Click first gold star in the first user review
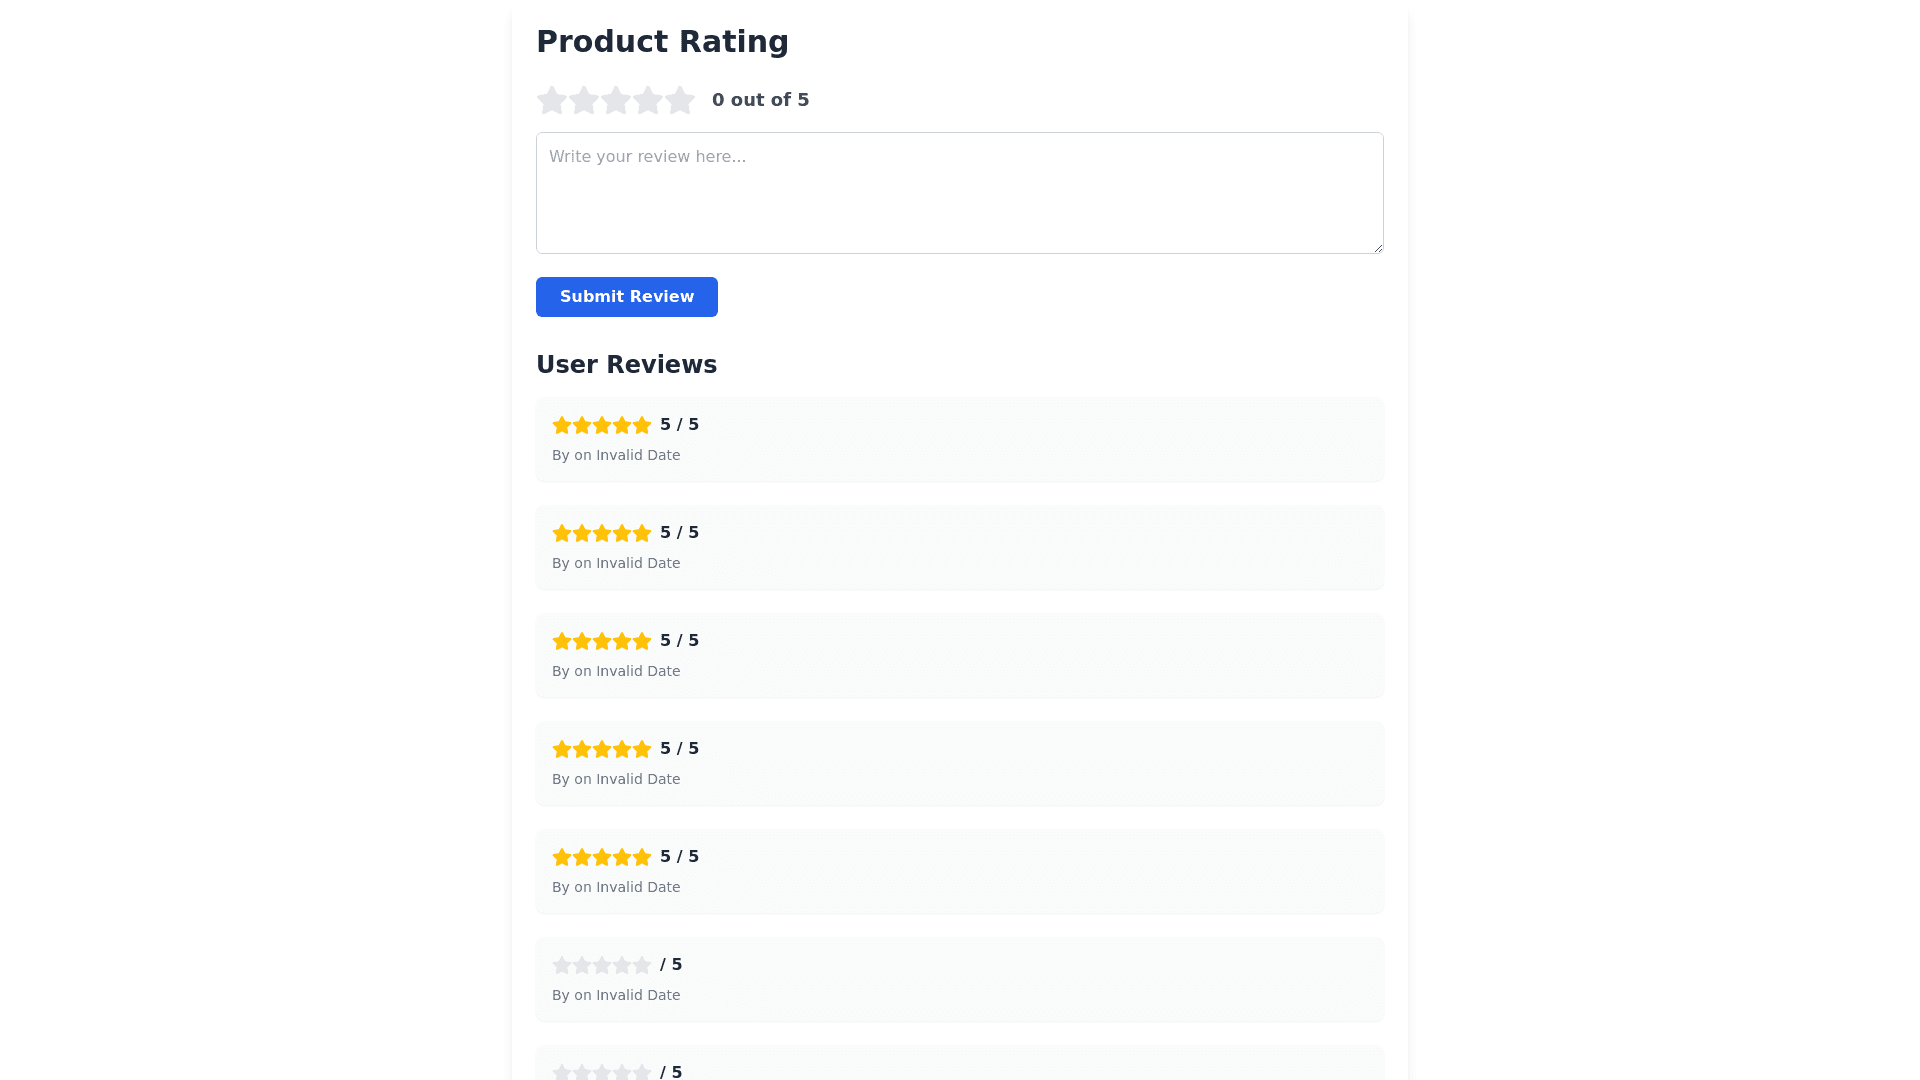The width and height of the screenshot is (1920, 1080). [x=562, y=425]
